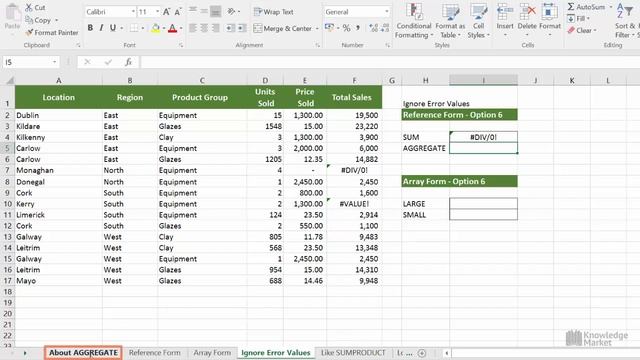Increase decimal places
This screenshot has height=360, width=640.
click(x=373, y=28)
